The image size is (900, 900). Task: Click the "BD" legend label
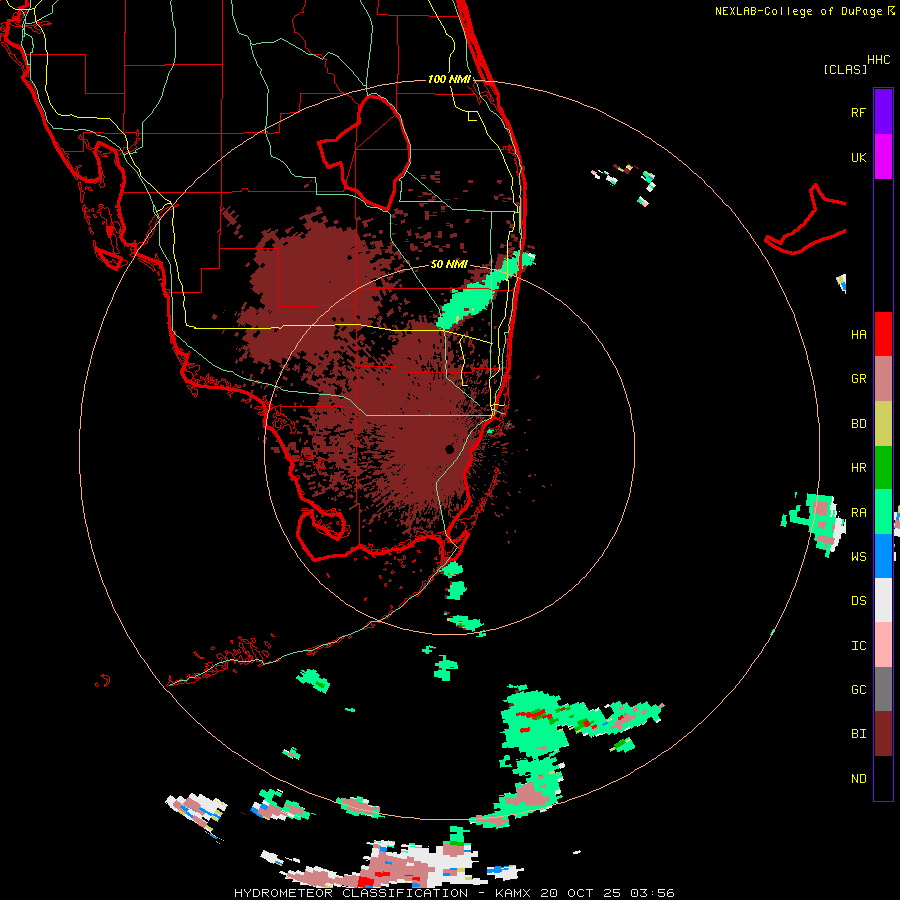click(858, 424)
